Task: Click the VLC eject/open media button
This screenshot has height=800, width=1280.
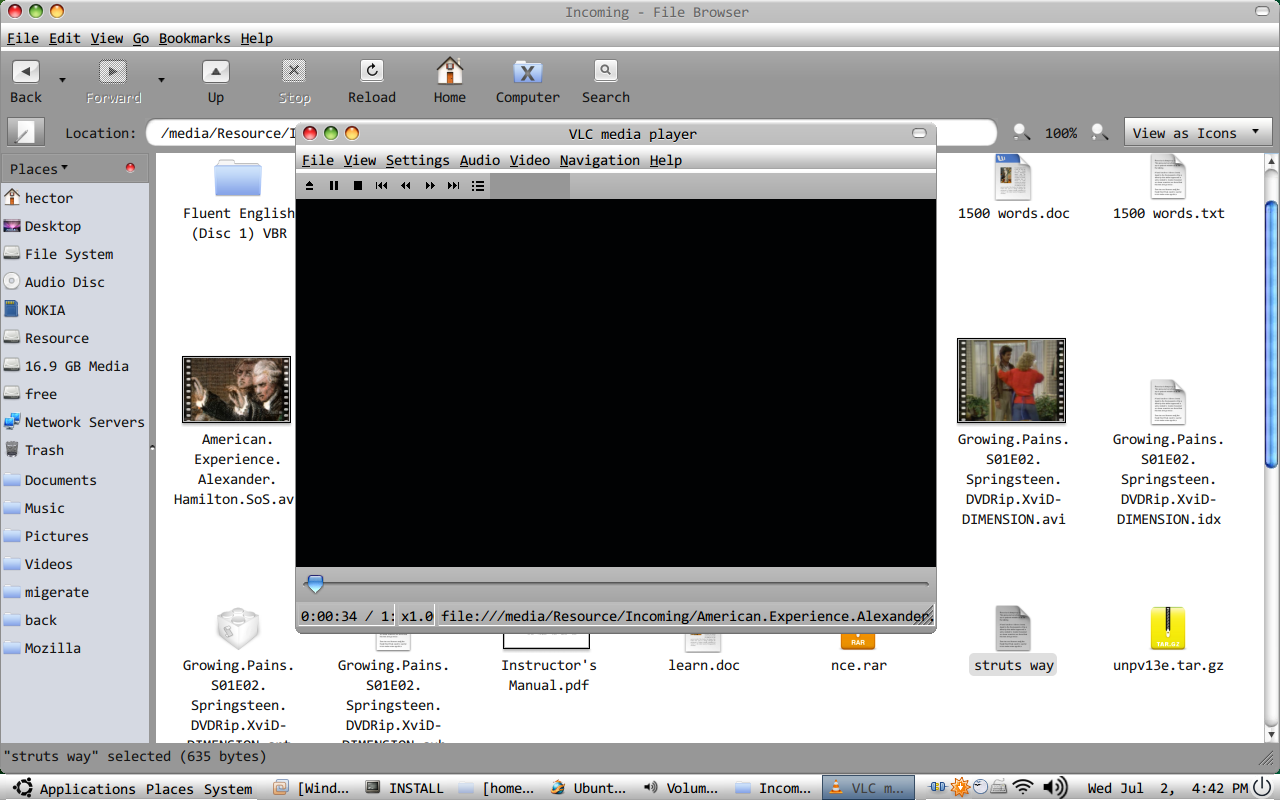Action: point(310,186)
